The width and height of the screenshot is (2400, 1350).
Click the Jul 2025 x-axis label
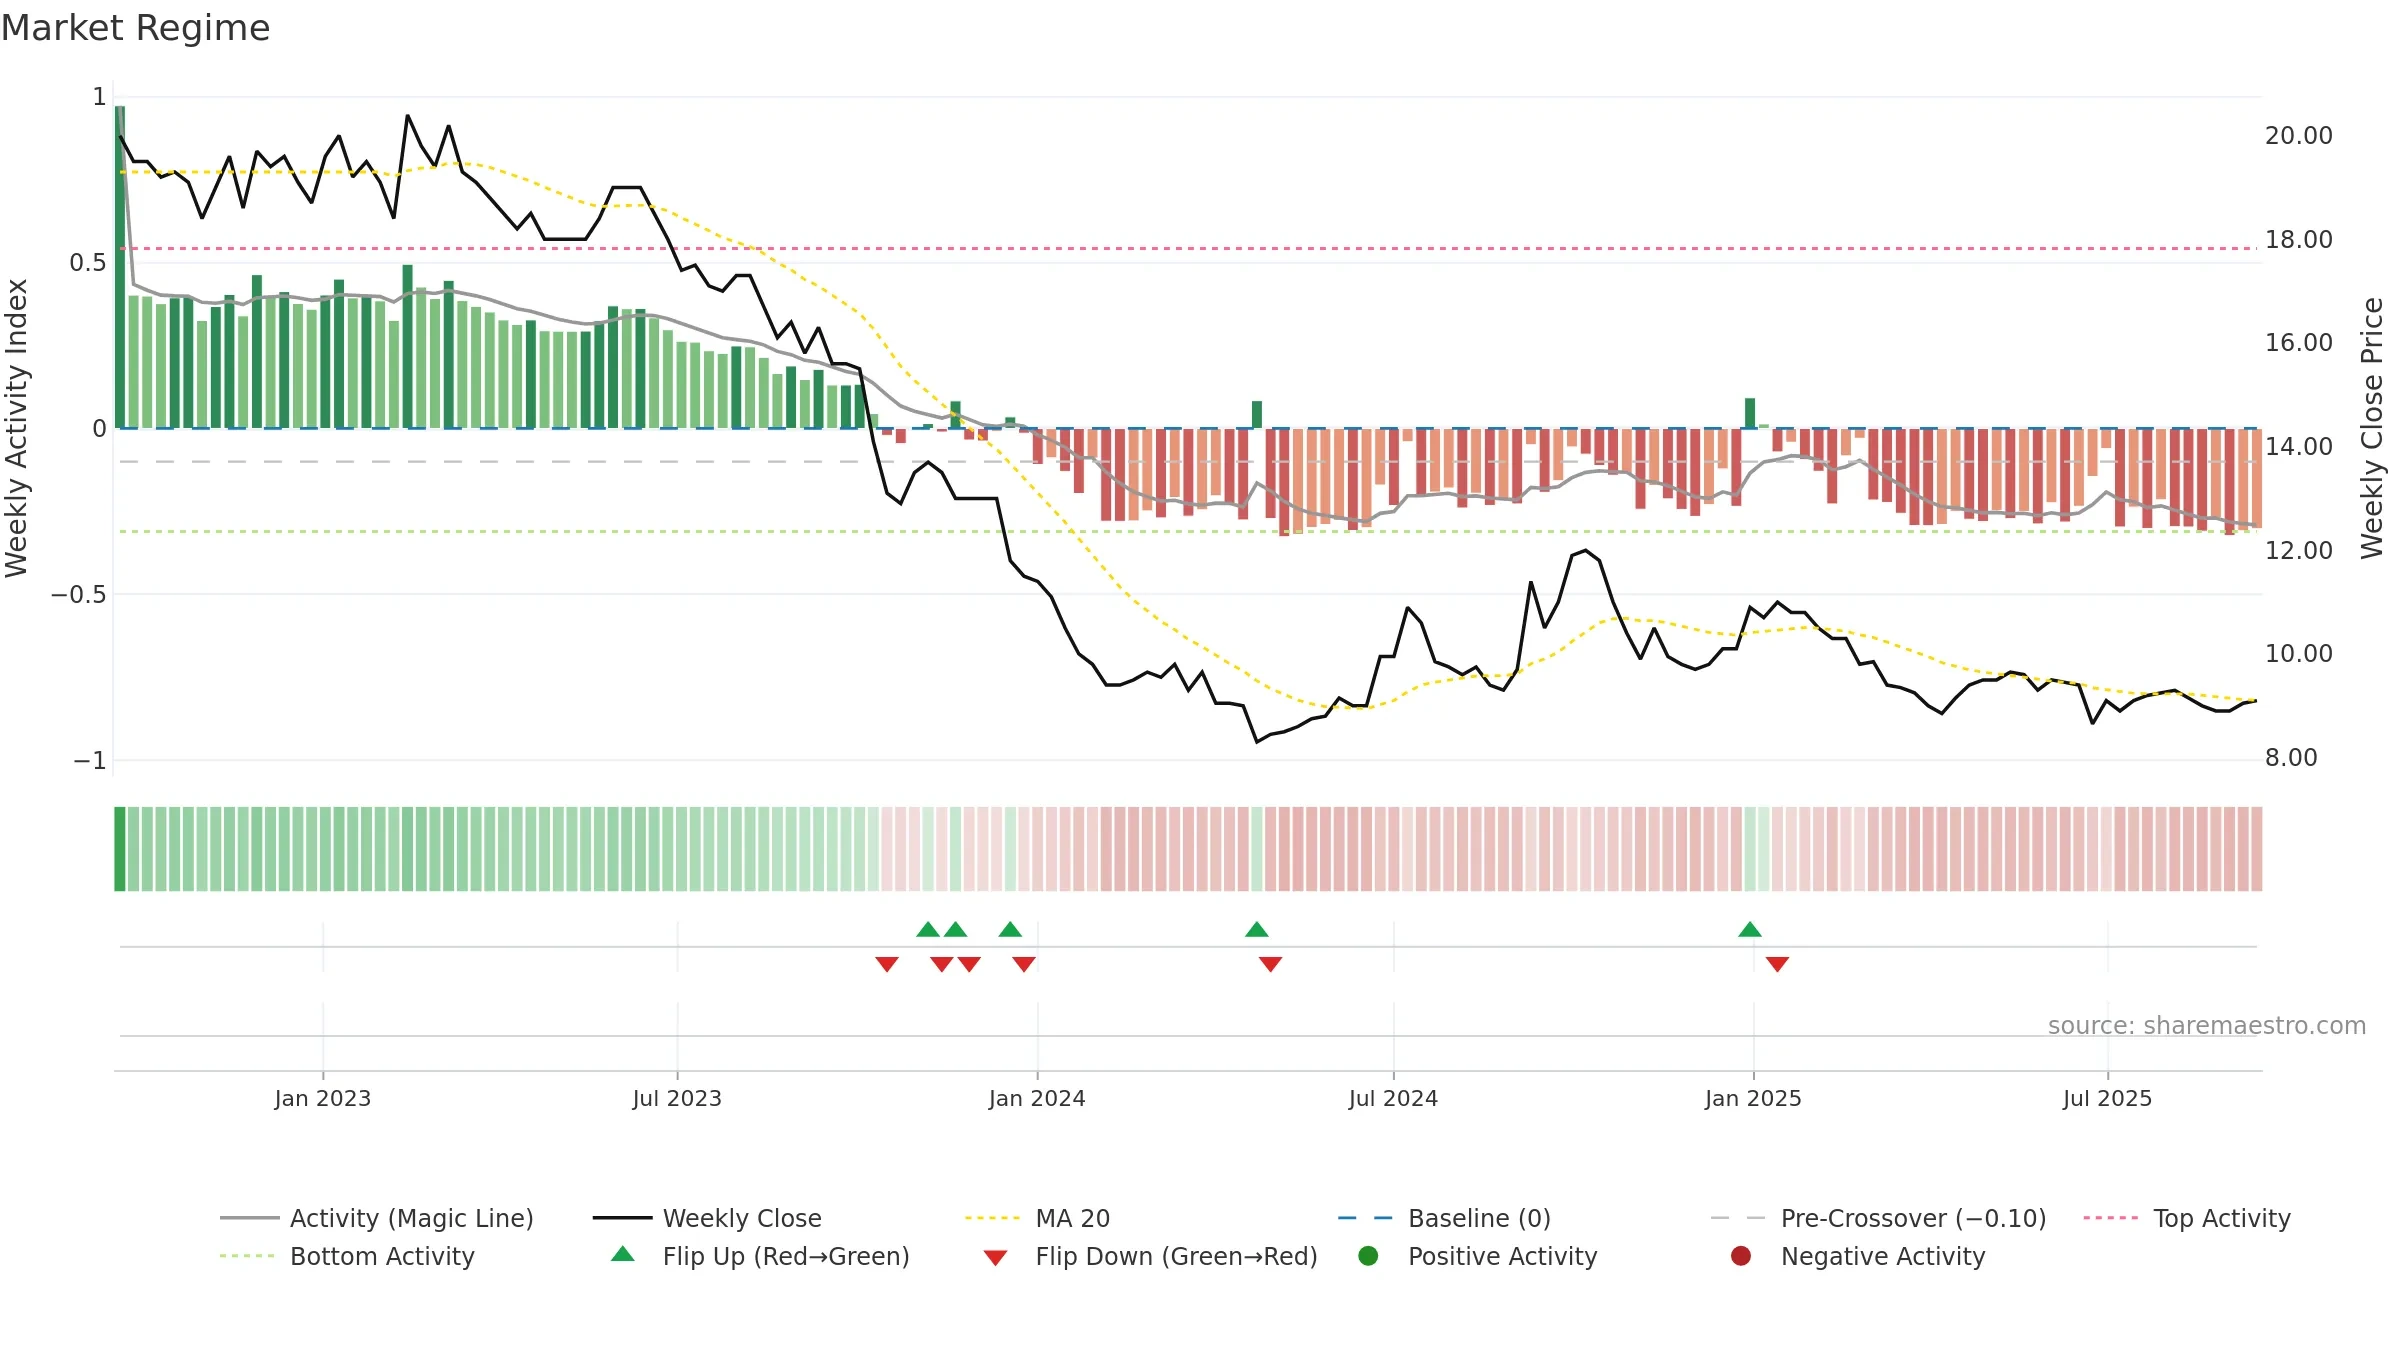point(2107,1099)
